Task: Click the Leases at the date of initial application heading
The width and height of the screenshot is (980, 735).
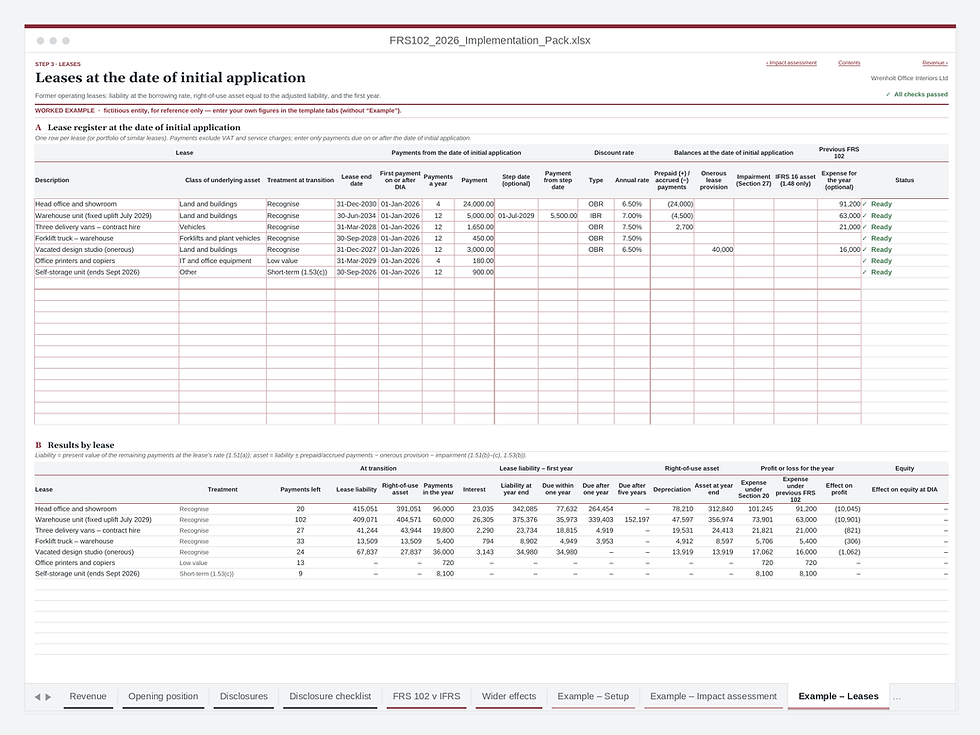Action: click(171, 78)
